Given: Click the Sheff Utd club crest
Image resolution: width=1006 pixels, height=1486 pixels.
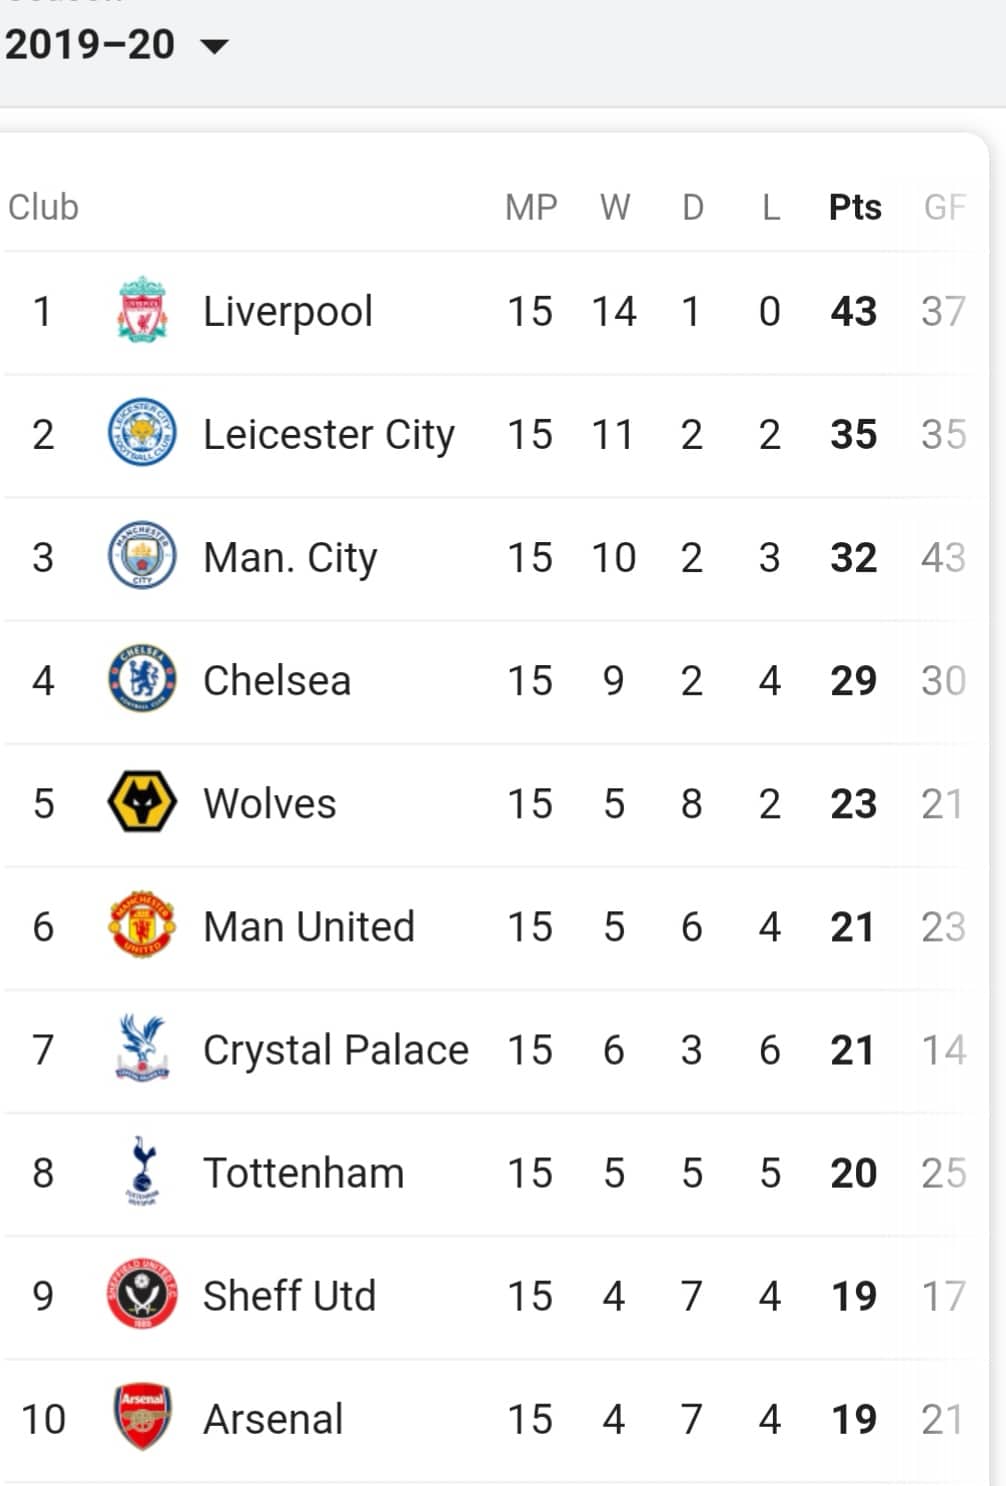Looking at the screenshot, I should [x=142, y=1294].
